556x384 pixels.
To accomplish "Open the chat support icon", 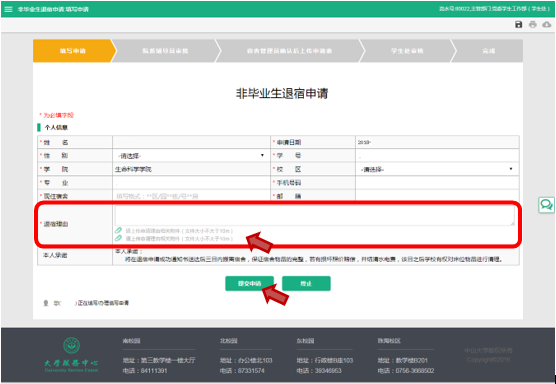I will (546, 205).
